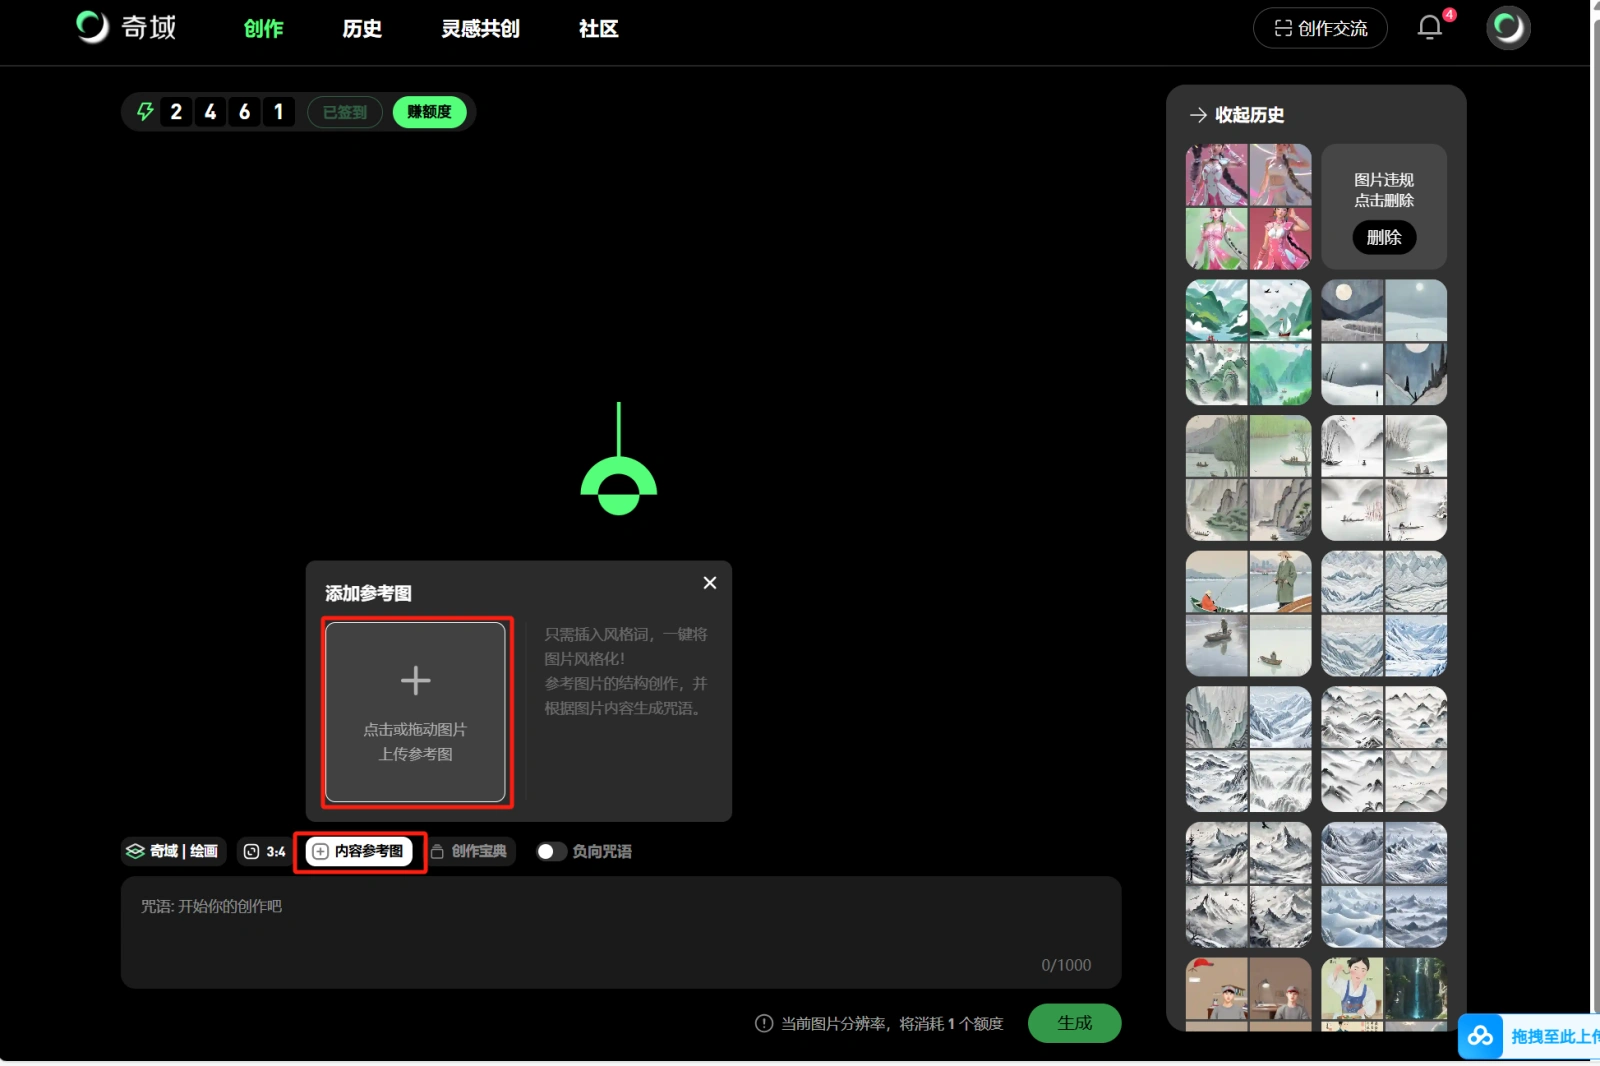Open the user profile avatar
The height and width of the screenshot is (1066, 1600).
point(1508,28)
